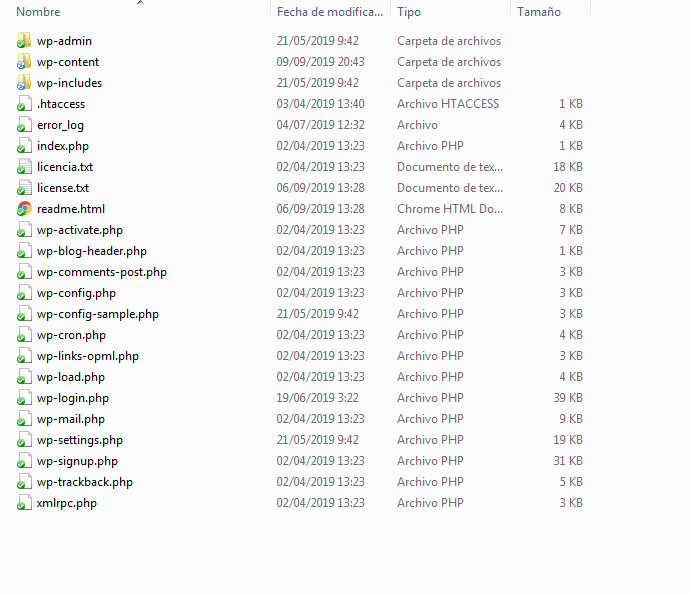Image resolution: width=690 pixels, height=594 pixels.
Task: Click the wp-activate.php file icon
Action: pos(24,230)
